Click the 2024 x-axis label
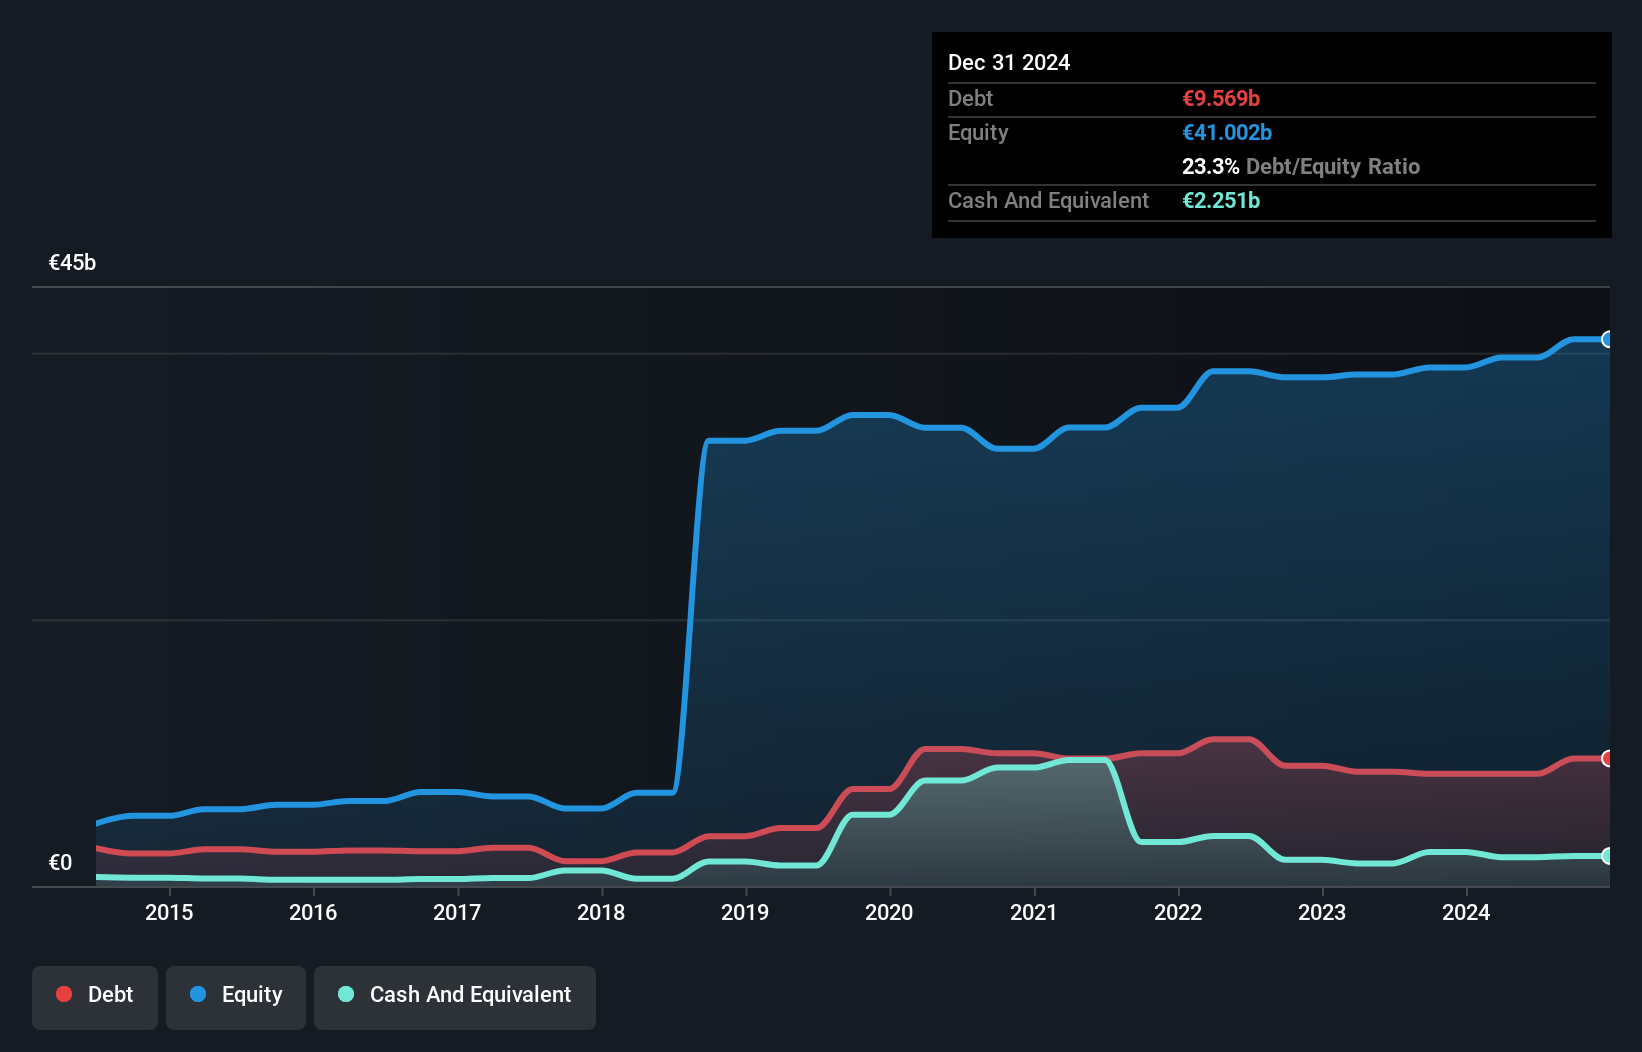The width and height of the screenshot is (1642, 1052). point(1466,912)
